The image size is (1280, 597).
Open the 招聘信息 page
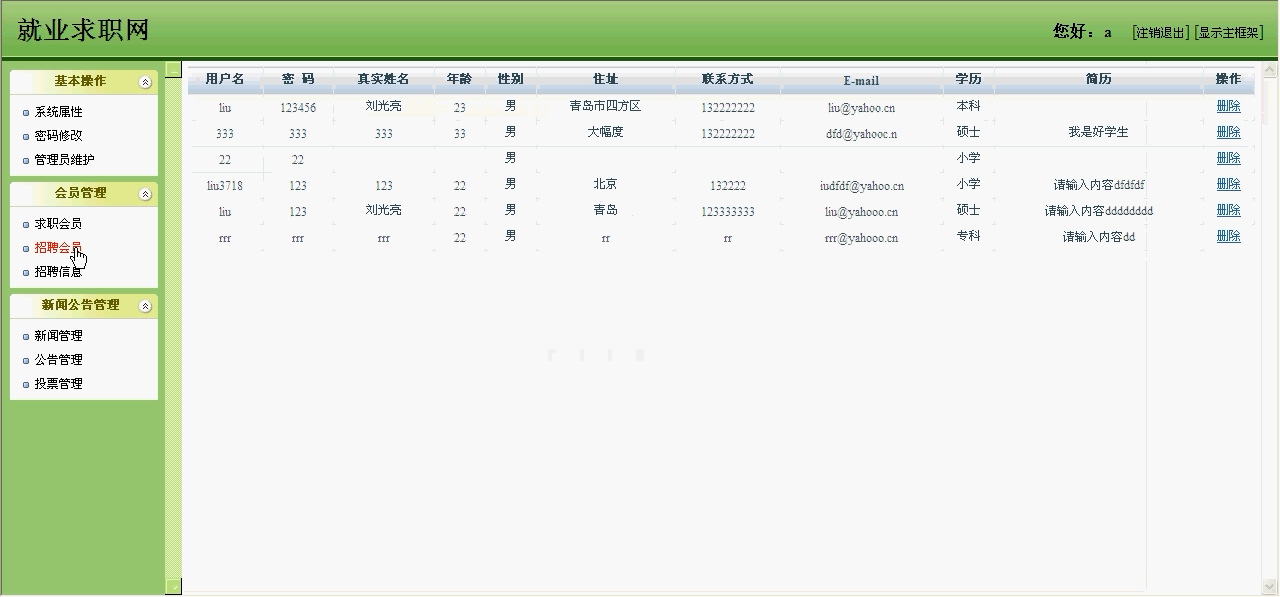(58, 272)
